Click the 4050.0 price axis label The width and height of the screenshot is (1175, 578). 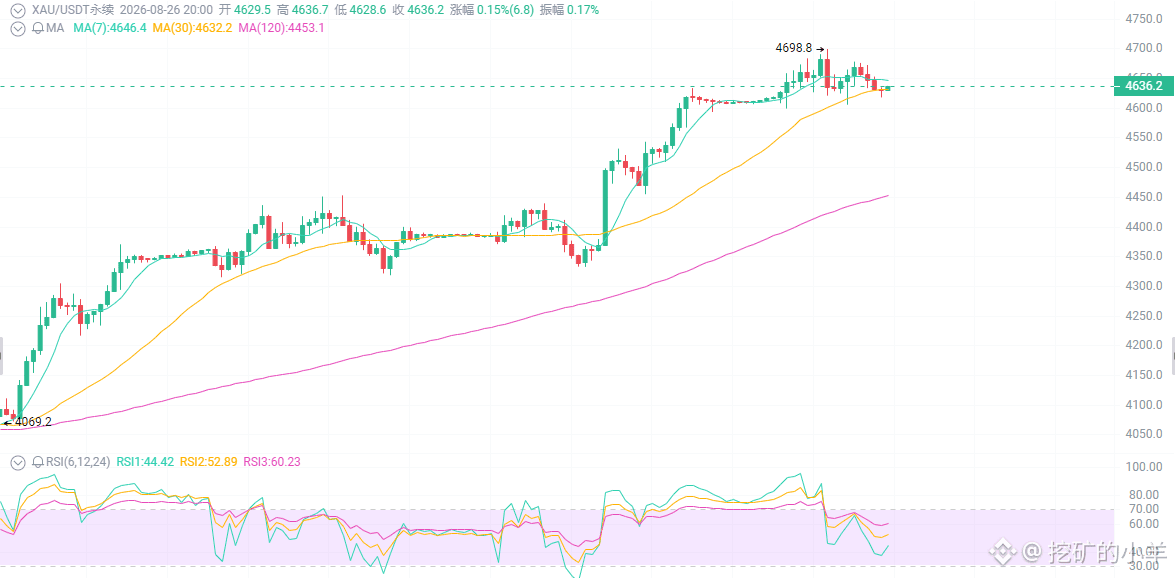[x=1143, y=434]
